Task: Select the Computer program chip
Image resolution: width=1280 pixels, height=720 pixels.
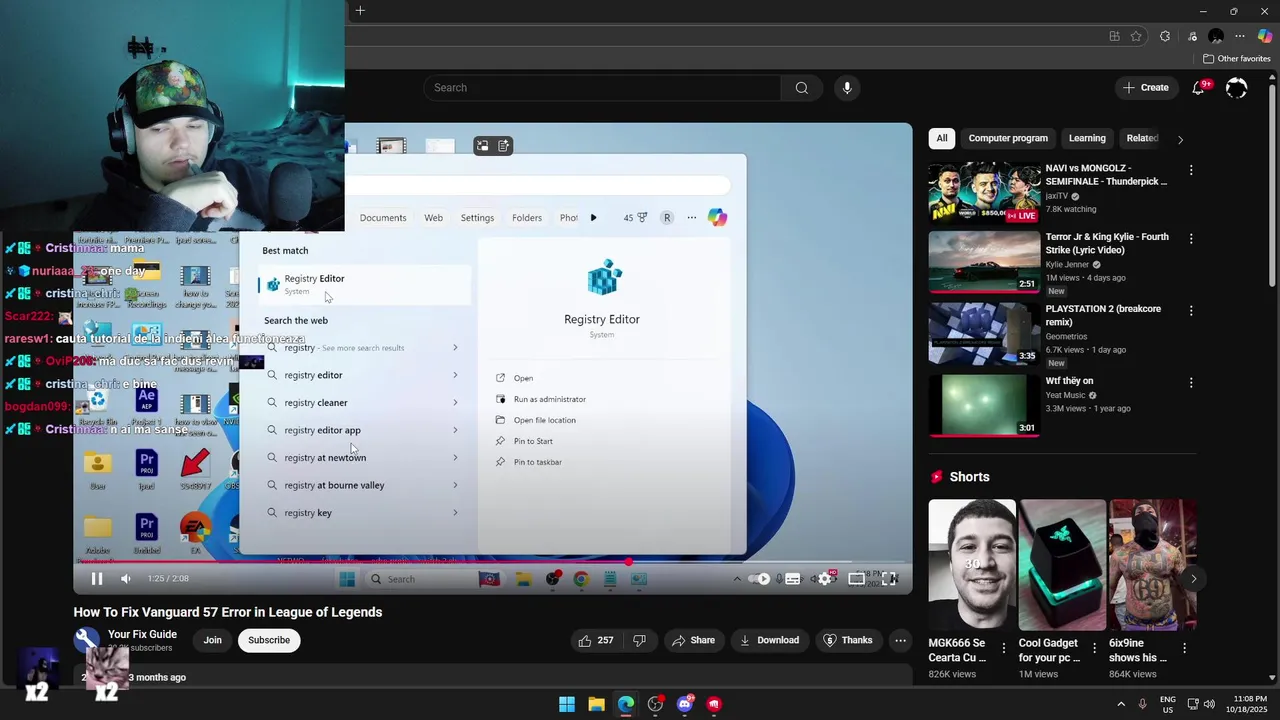Action: (1008, 138)
